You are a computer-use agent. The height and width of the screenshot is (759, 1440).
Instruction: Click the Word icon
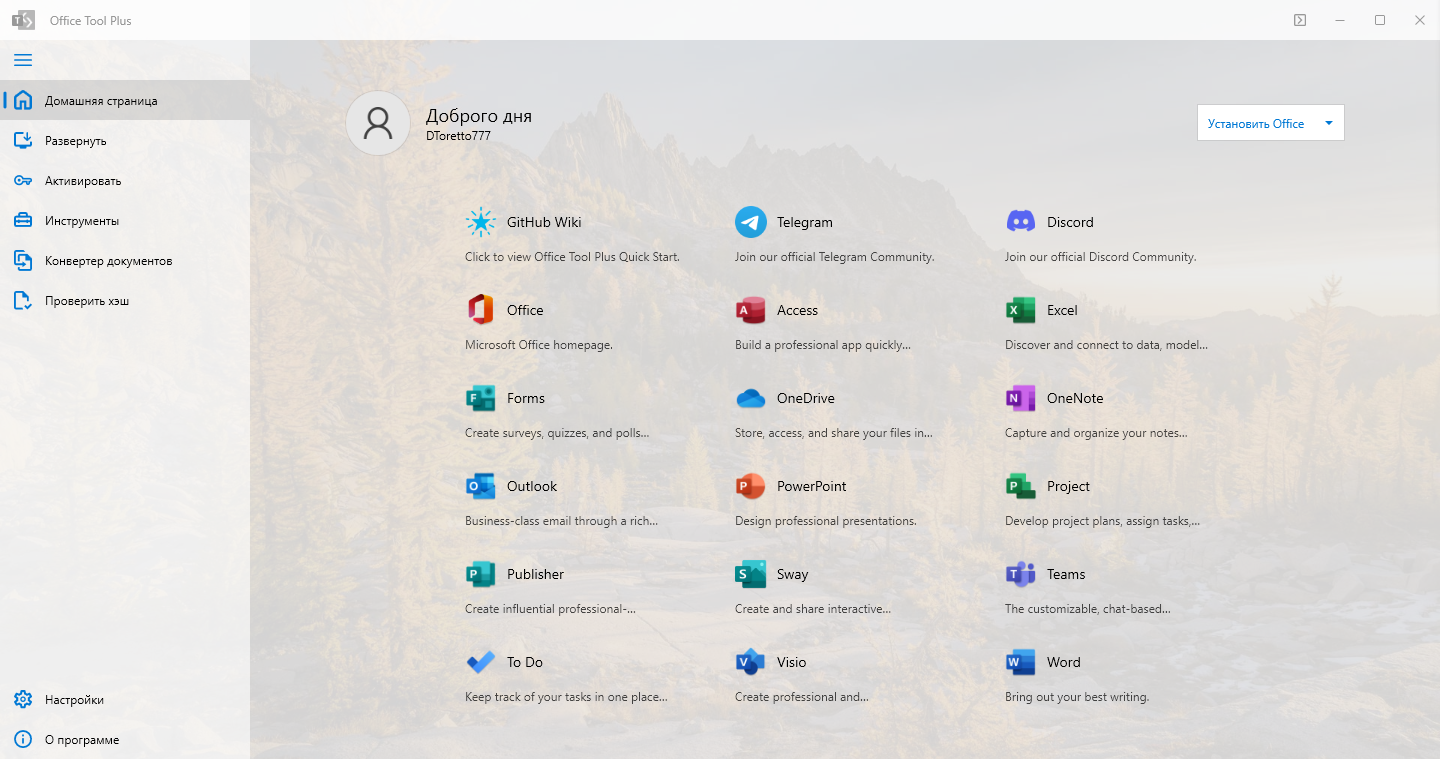click(1021, 662)
